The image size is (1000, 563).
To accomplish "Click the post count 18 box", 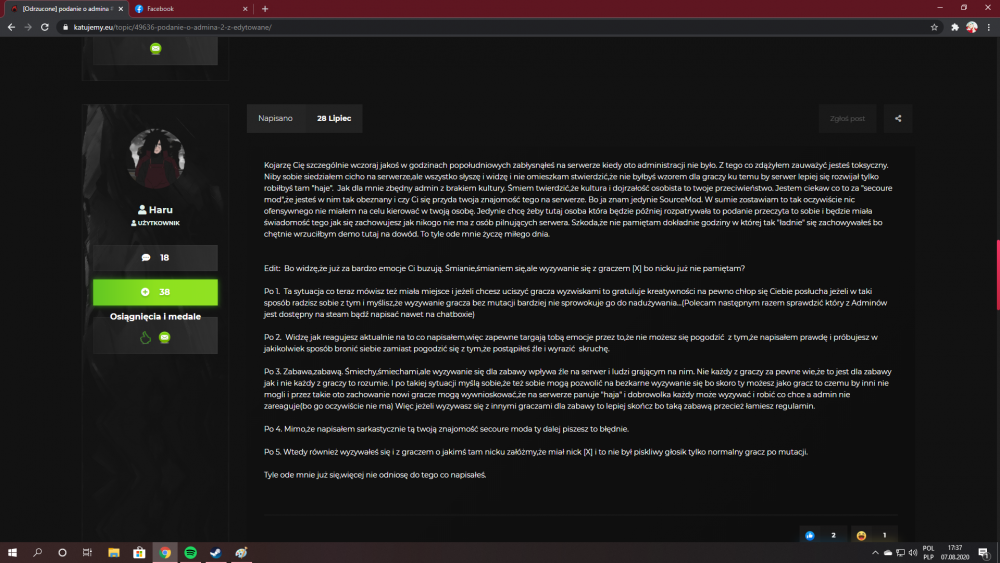I will coord(155,258).
